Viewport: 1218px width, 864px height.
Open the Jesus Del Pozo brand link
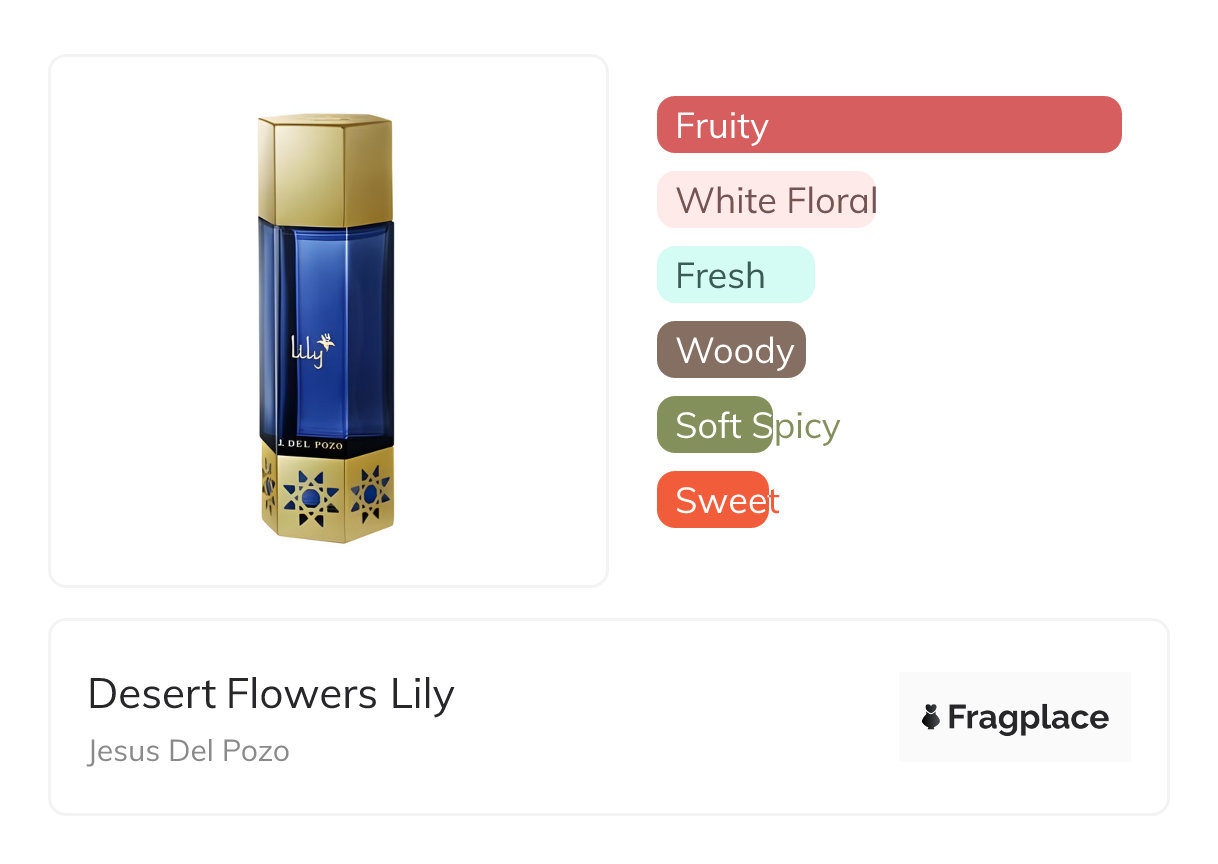pyautogui.click(x=188, y=751)
